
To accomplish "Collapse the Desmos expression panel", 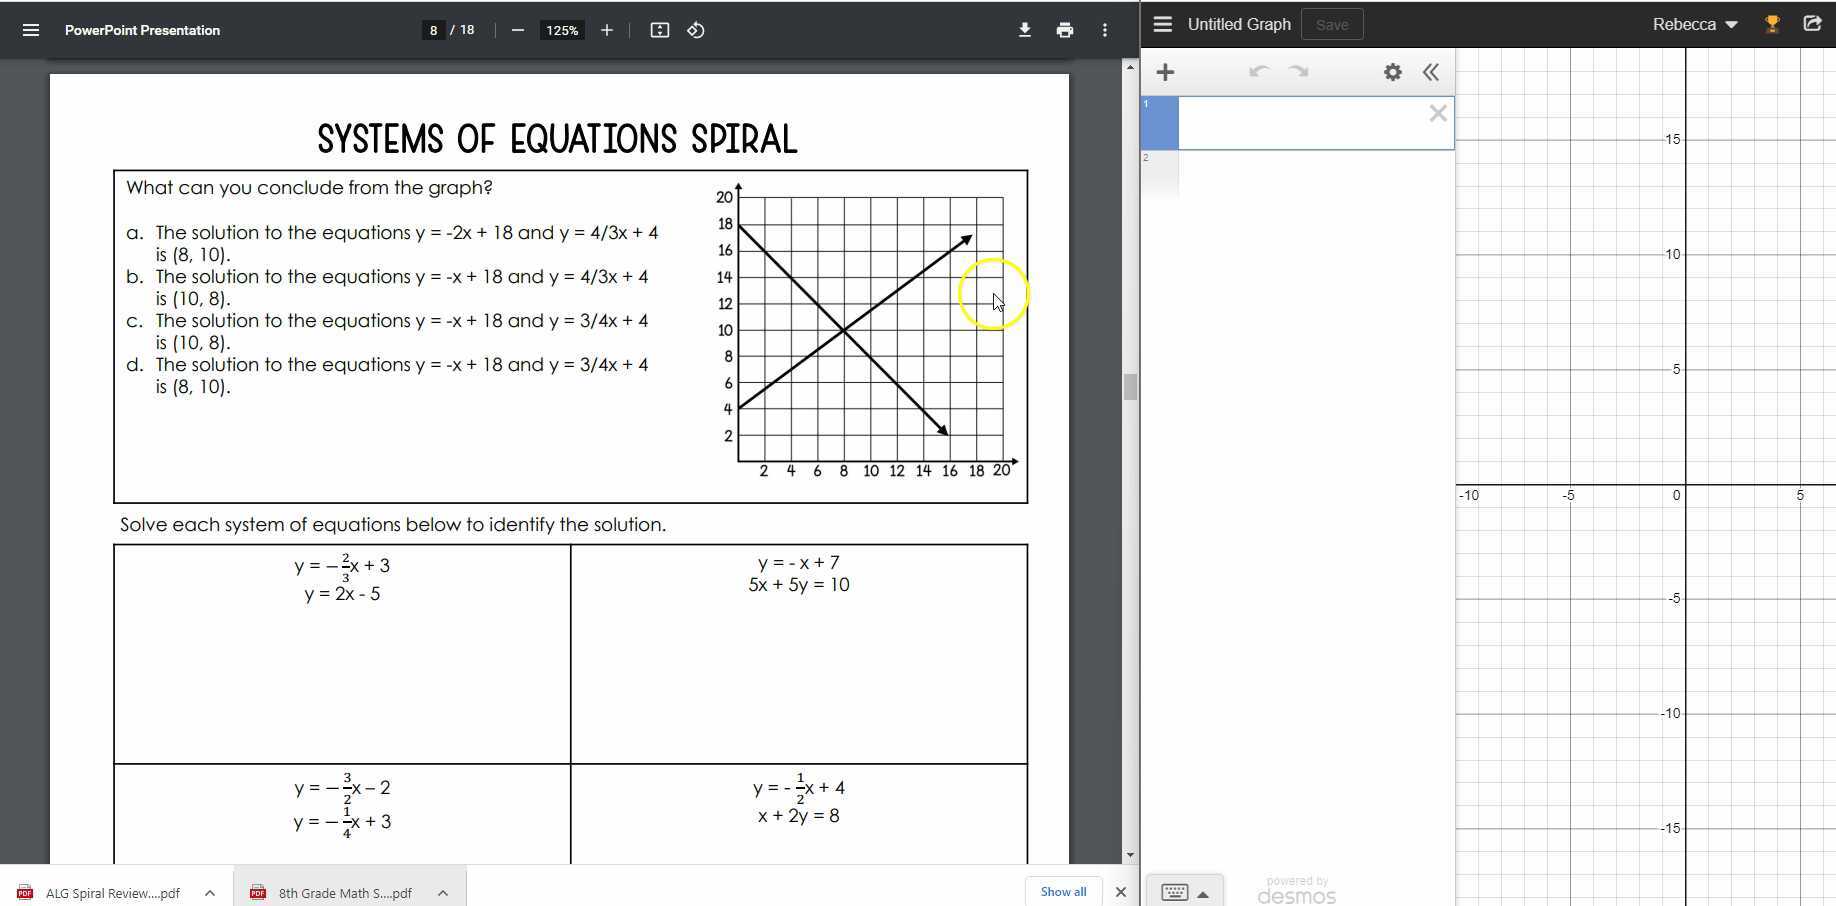I will pos(1430,72).
